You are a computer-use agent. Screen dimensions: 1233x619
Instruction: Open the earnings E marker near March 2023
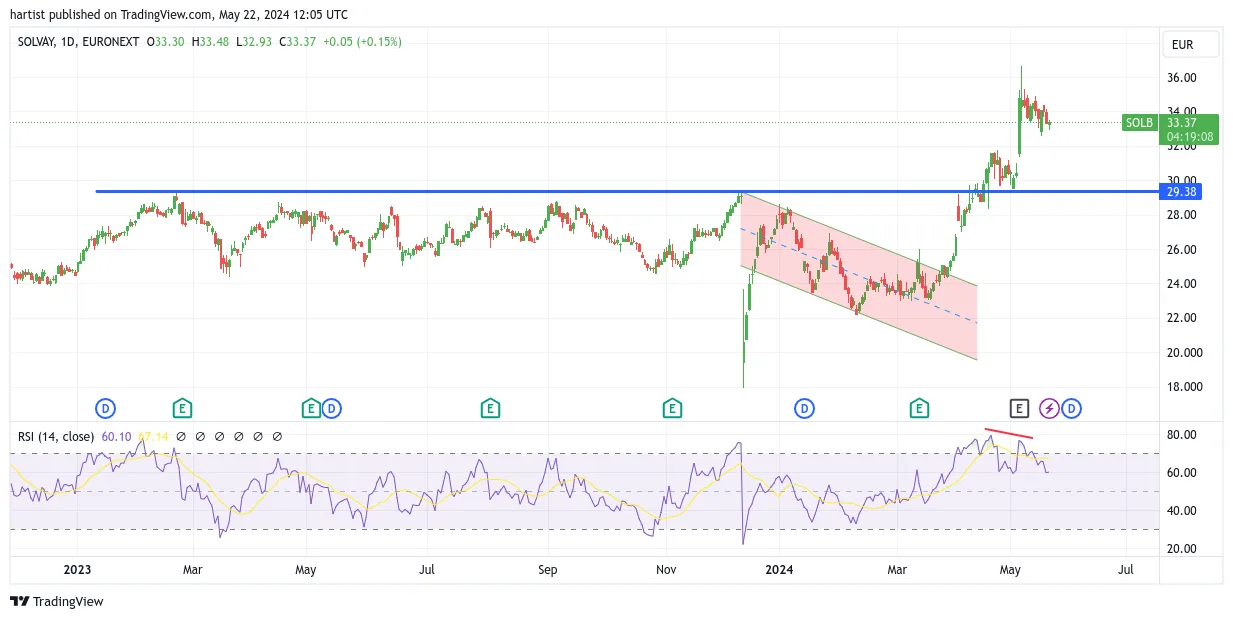(181, 408)
